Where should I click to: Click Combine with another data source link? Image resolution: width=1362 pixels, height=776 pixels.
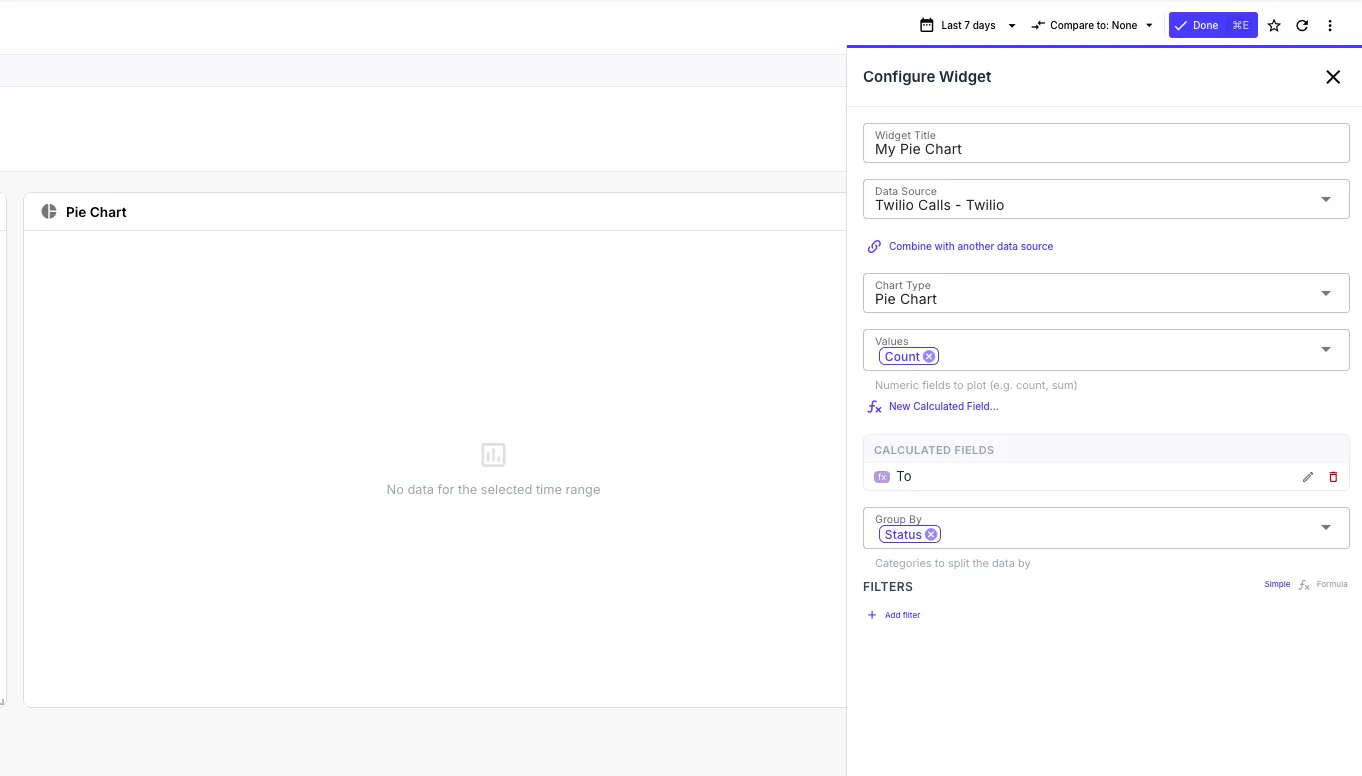tap(970, 246)
